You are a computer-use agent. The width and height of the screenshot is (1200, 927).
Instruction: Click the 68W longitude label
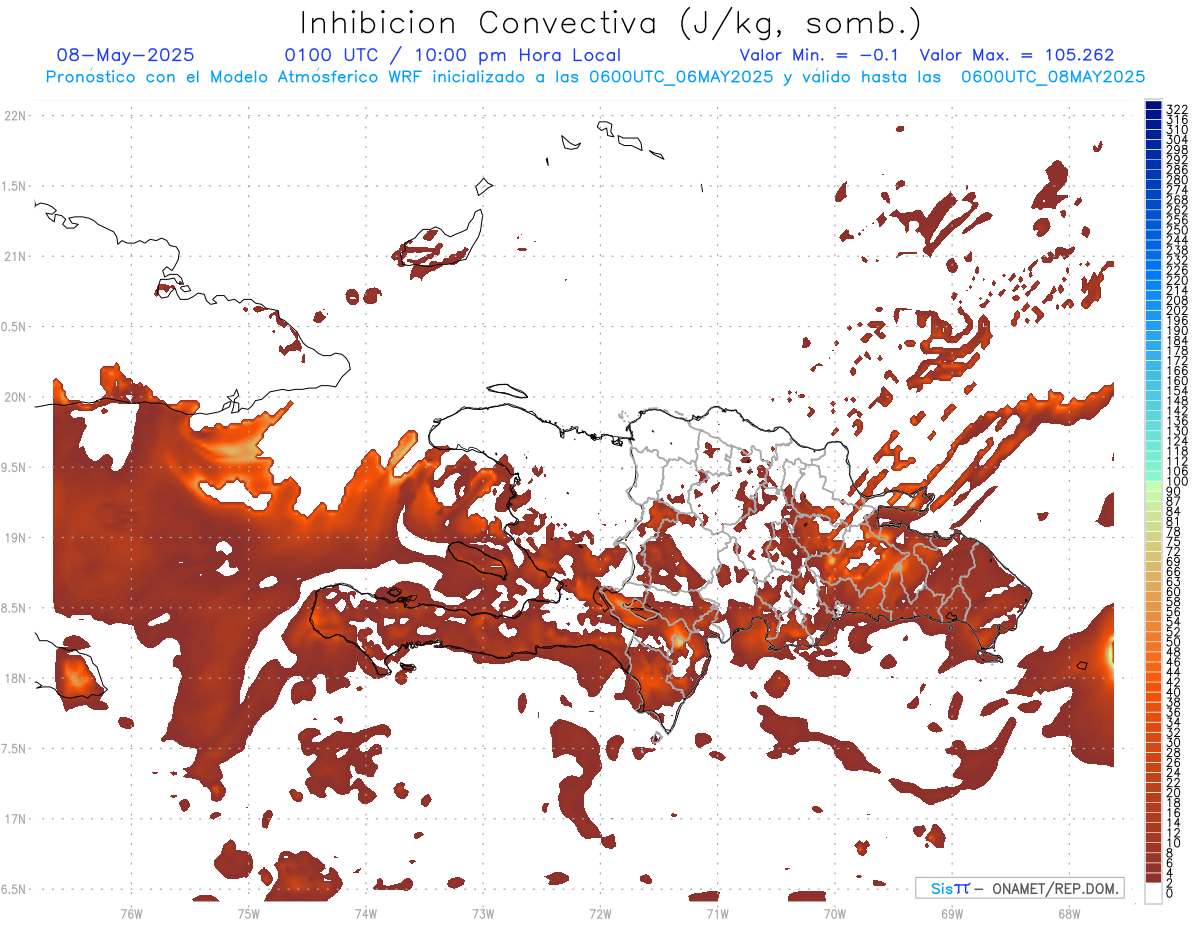[x=1068, y=913]
